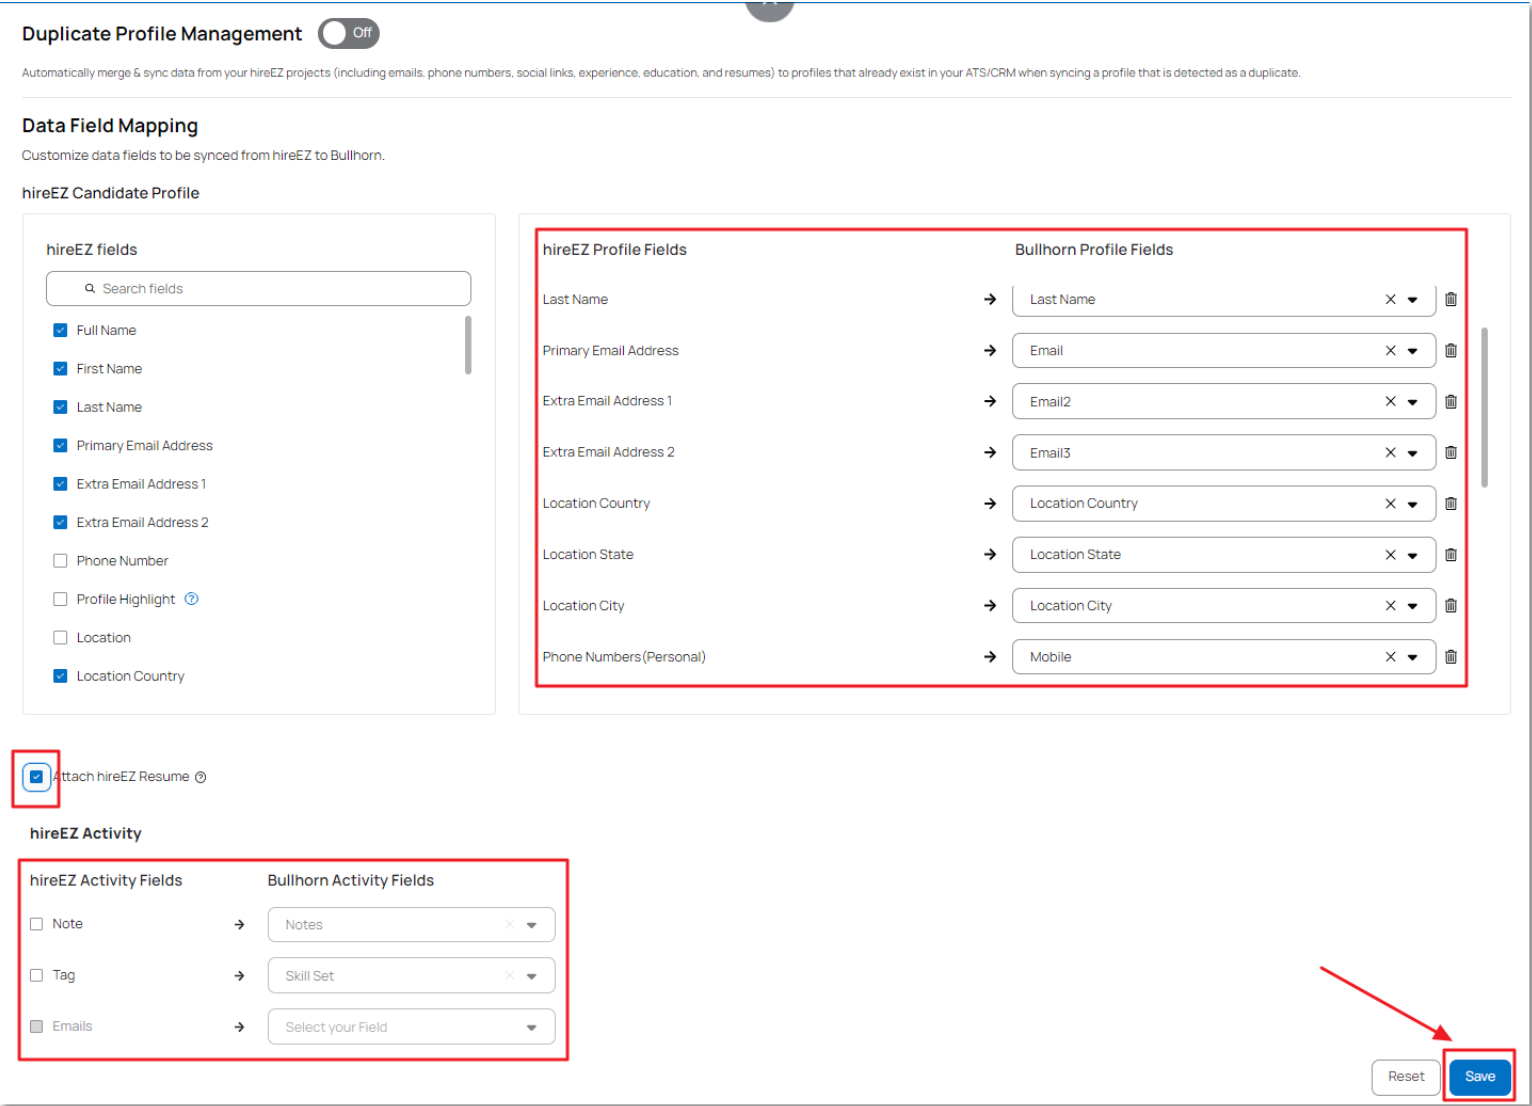Check the Profile Highlight field
This screenshot has height=1106, width=1532.
tap(60, 599)
